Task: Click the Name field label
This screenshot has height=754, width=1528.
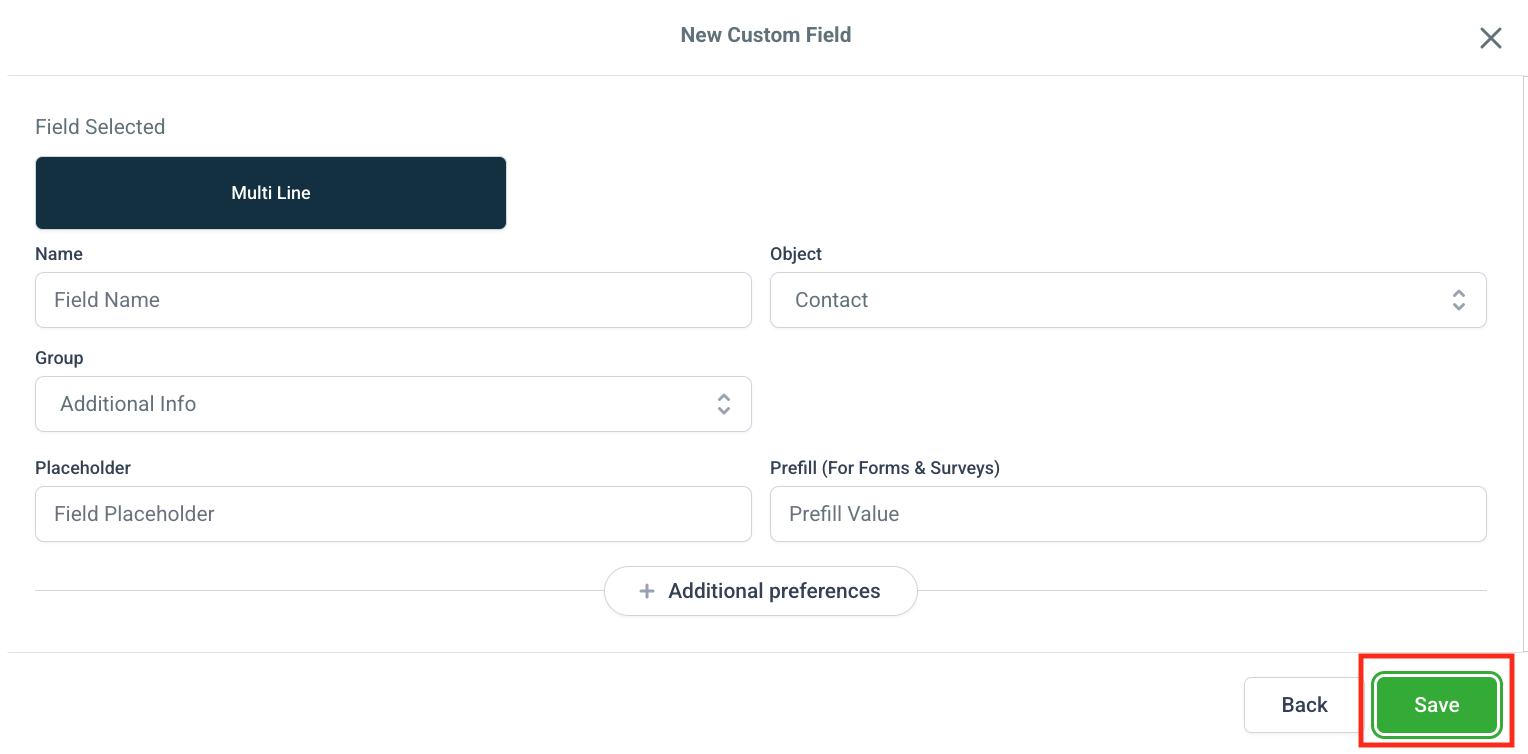Action: (x=59, y=254)
